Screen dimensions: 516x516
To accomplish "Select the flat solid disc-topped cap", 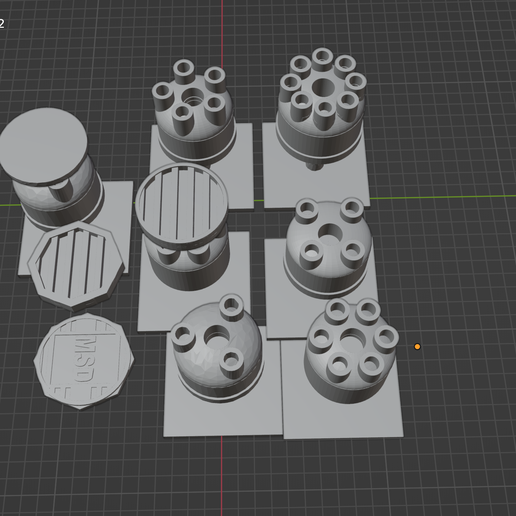I will 43,146.
